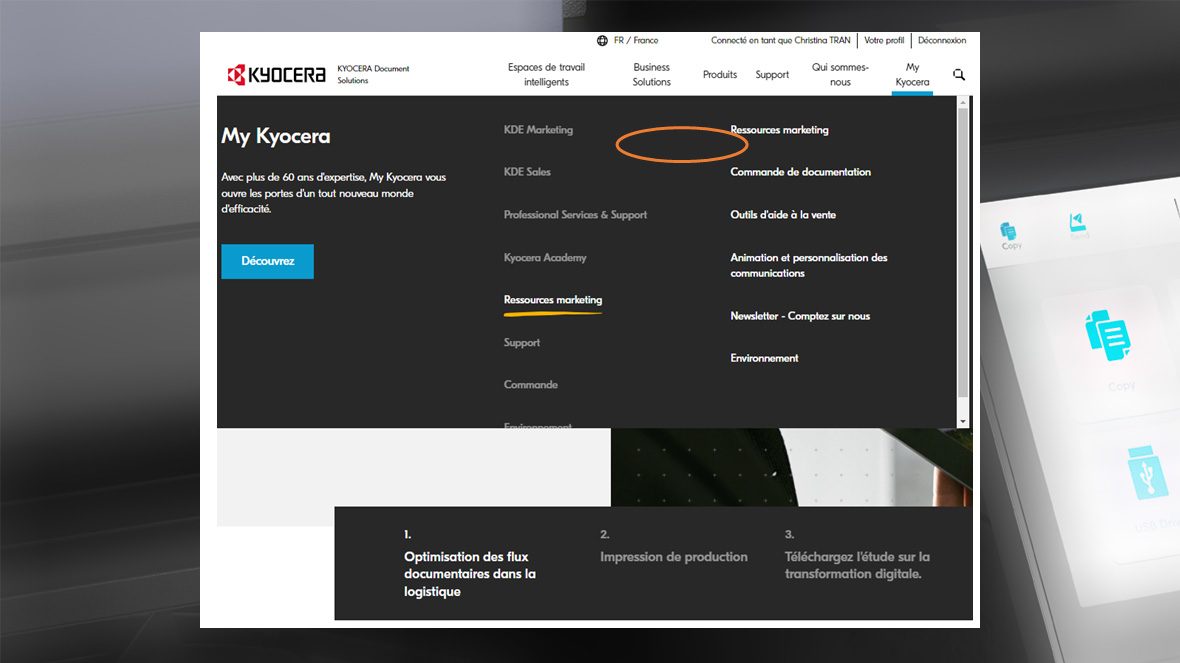Select KDE Sales submenu item
1180x663 pixels.
[527, 172]
